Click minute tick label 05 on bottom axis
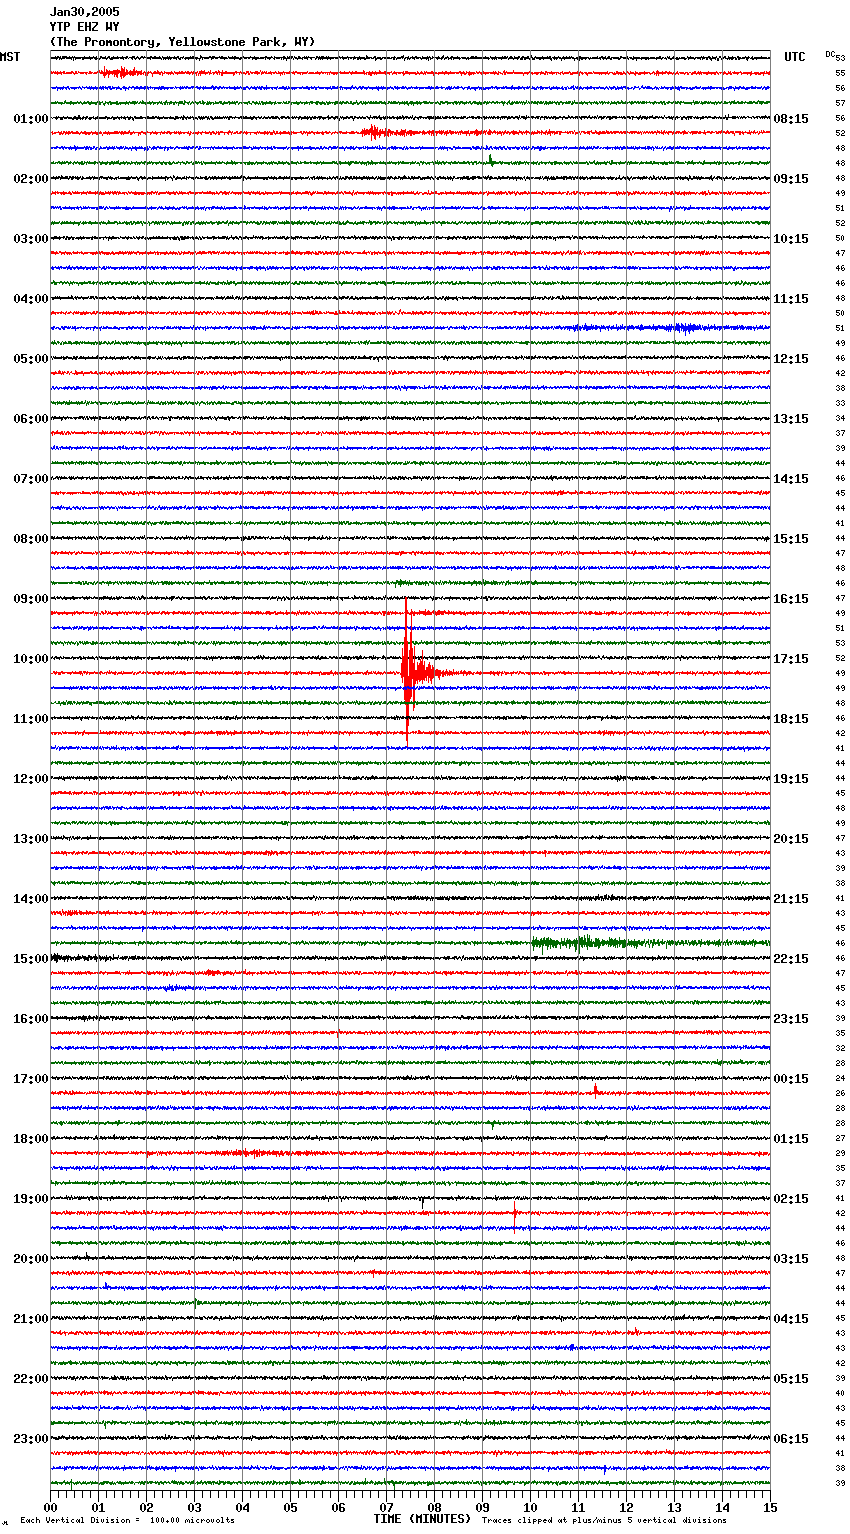 click(x=290, y=1507)
